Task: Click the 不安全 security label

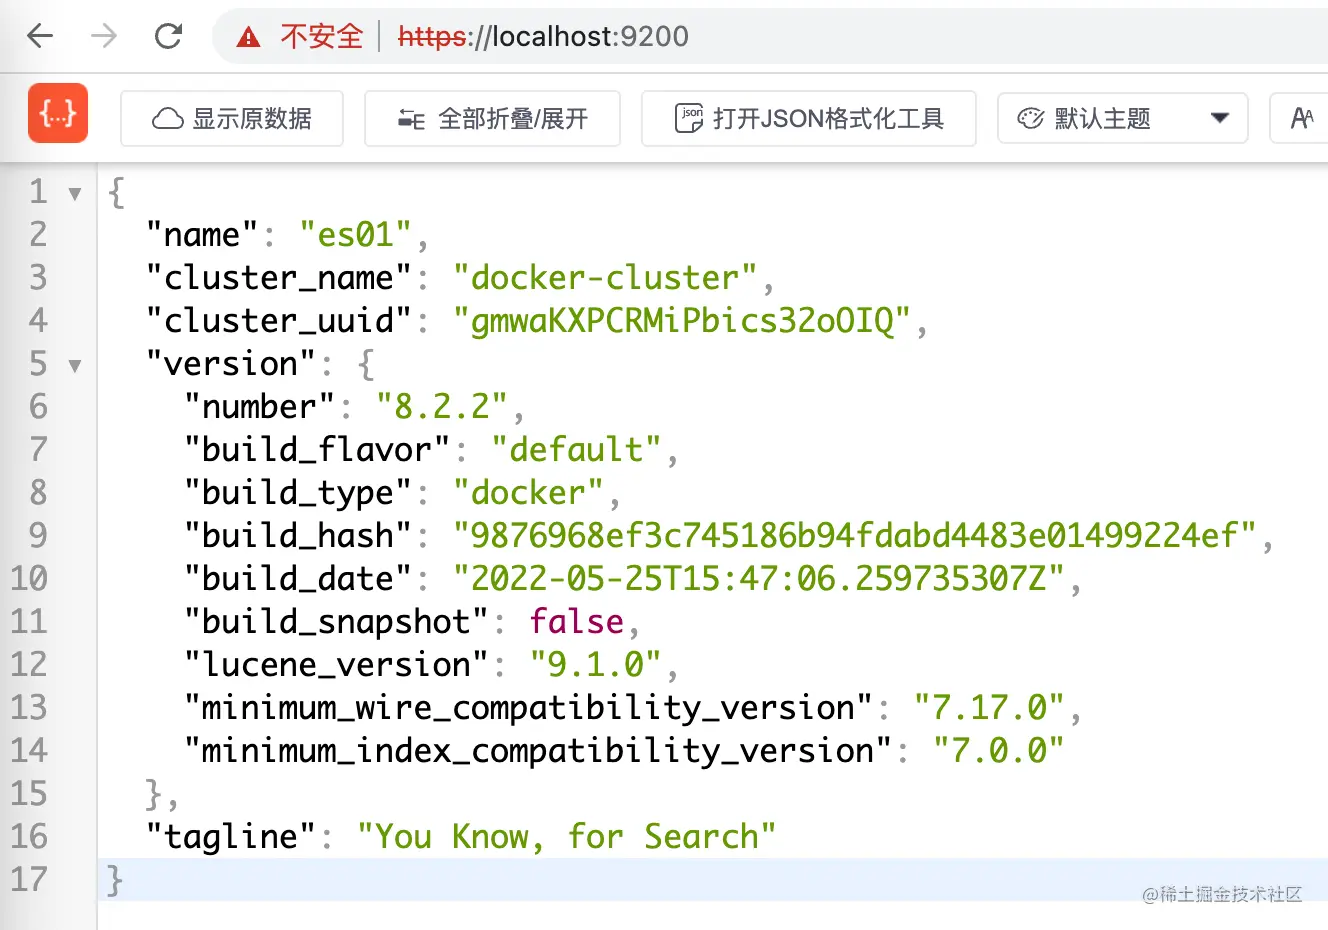Action: [x=322, y=37]
